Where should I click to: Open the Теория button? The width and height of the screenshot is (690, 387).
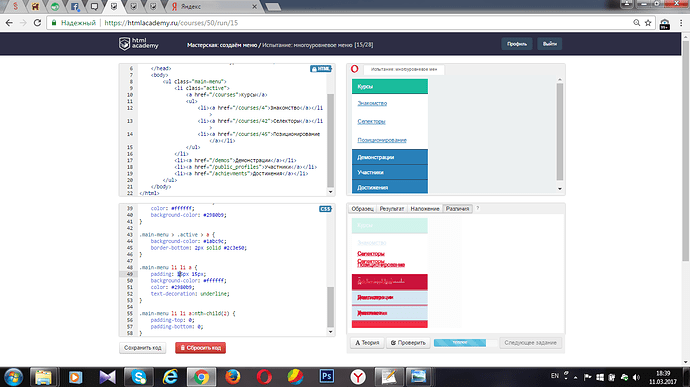tap(367, 343)
